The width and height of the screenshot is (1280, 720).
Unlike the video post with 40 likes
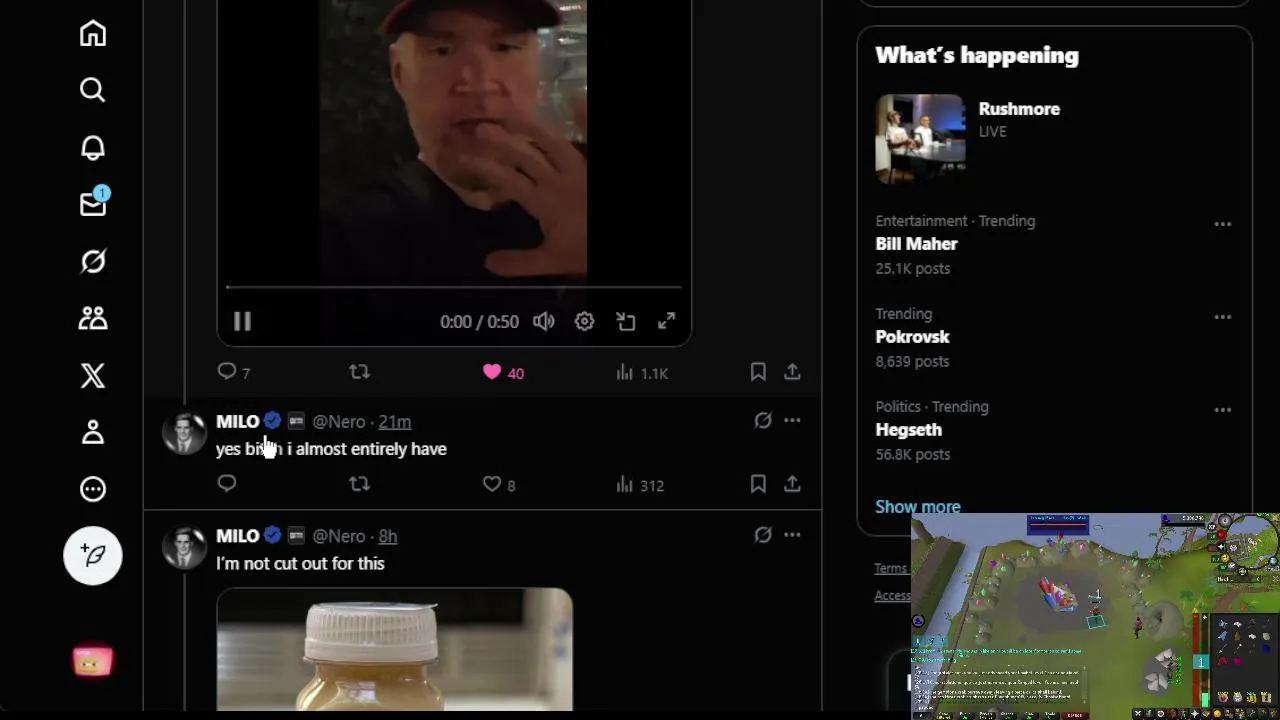pos(492,372)
